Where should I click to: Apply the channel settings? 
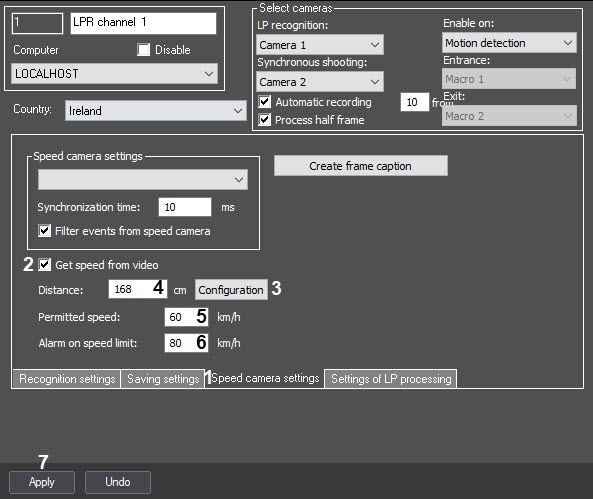pyautogui.click(x=42, y=482)
